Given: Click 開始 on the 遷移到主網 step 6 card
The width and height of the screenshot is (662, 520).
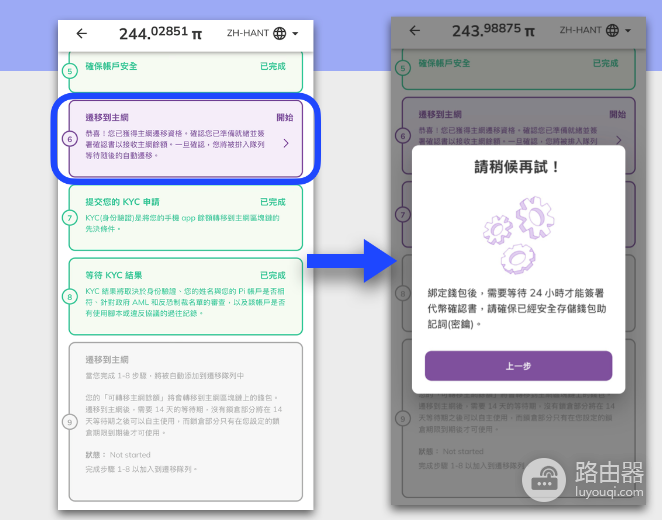Looking at the screenshot, I should tap(285, 117).
